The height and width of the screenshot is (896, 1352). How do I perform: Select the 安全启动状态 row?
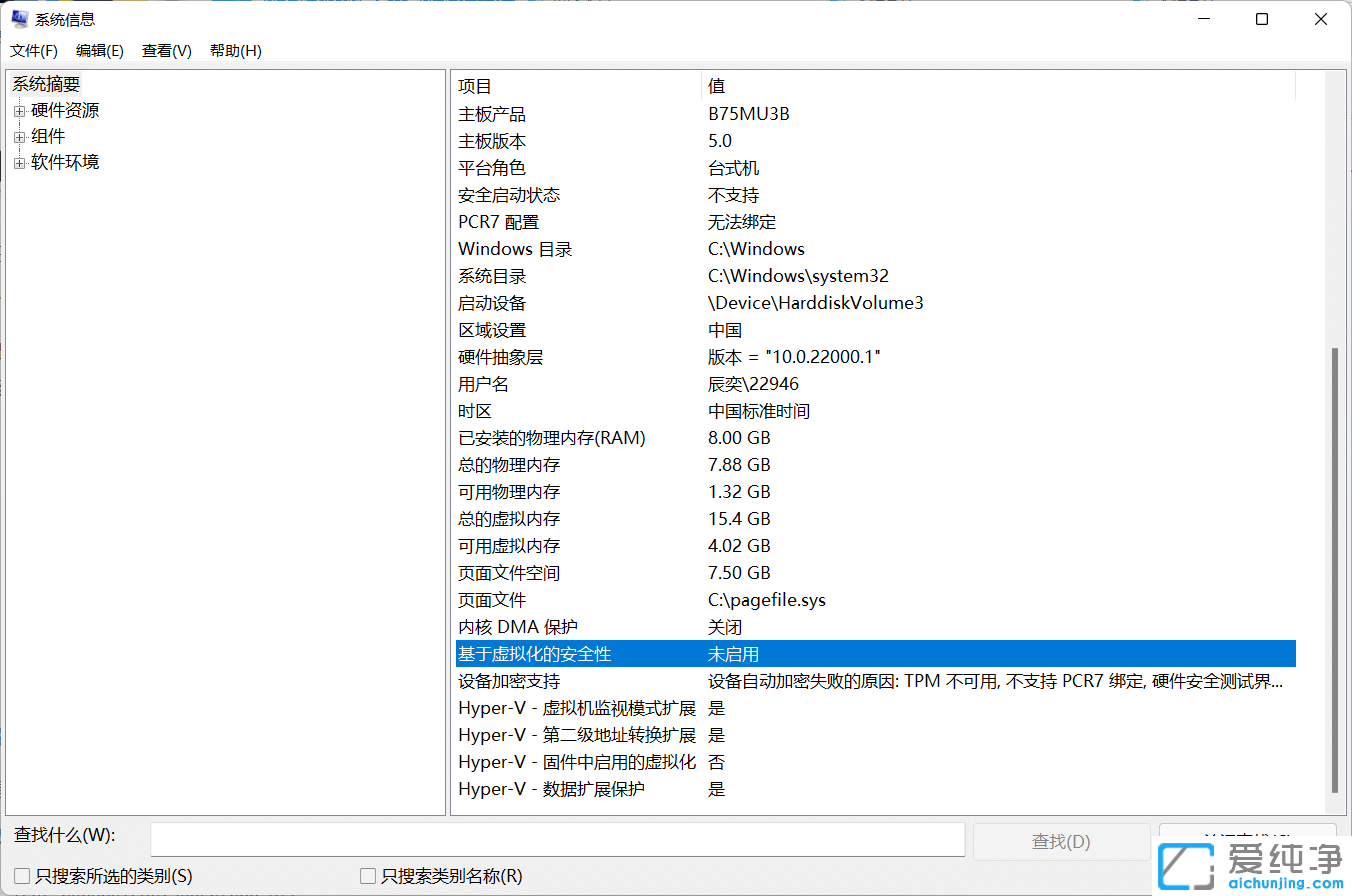click(x=875, y=195)
